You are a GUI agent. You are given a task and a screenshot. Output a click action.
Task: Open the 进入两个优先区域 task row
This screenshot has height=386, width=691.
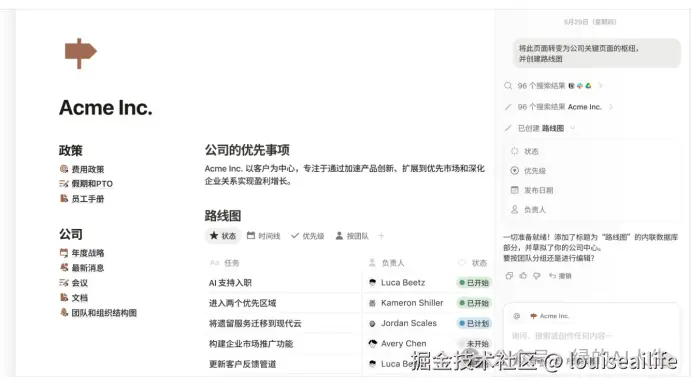(x=242, y=303)
